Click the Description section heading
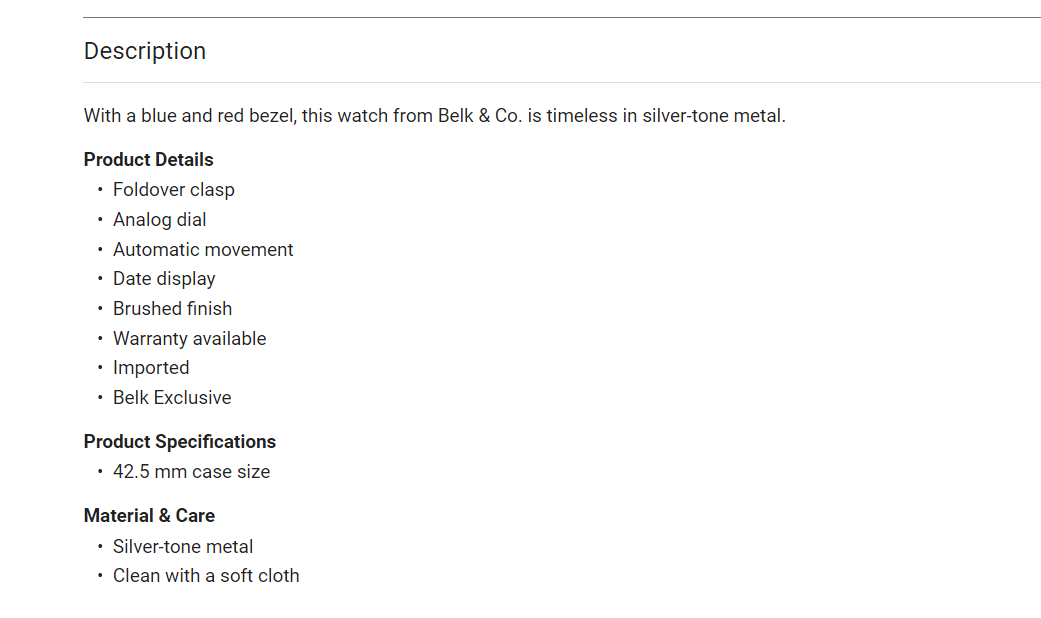The height and width of the screenshot is (618, 1041). [145, 51]
